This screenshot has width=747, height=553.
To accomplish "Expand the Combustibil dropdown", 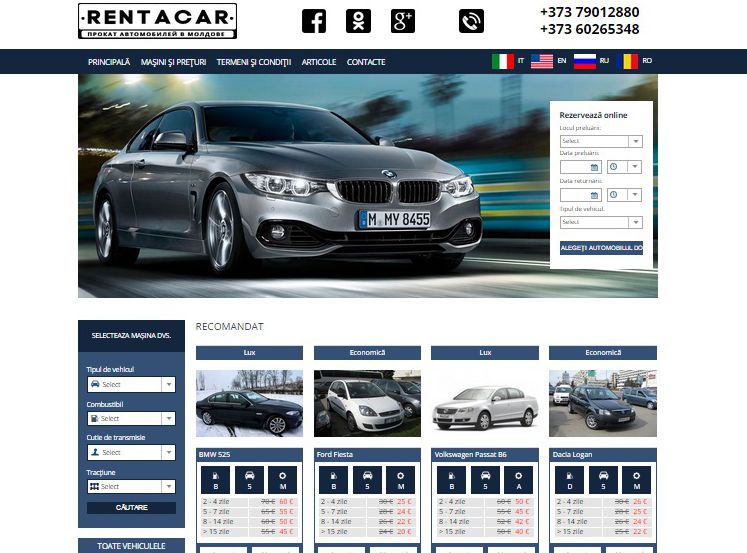I will coord(131,418).
